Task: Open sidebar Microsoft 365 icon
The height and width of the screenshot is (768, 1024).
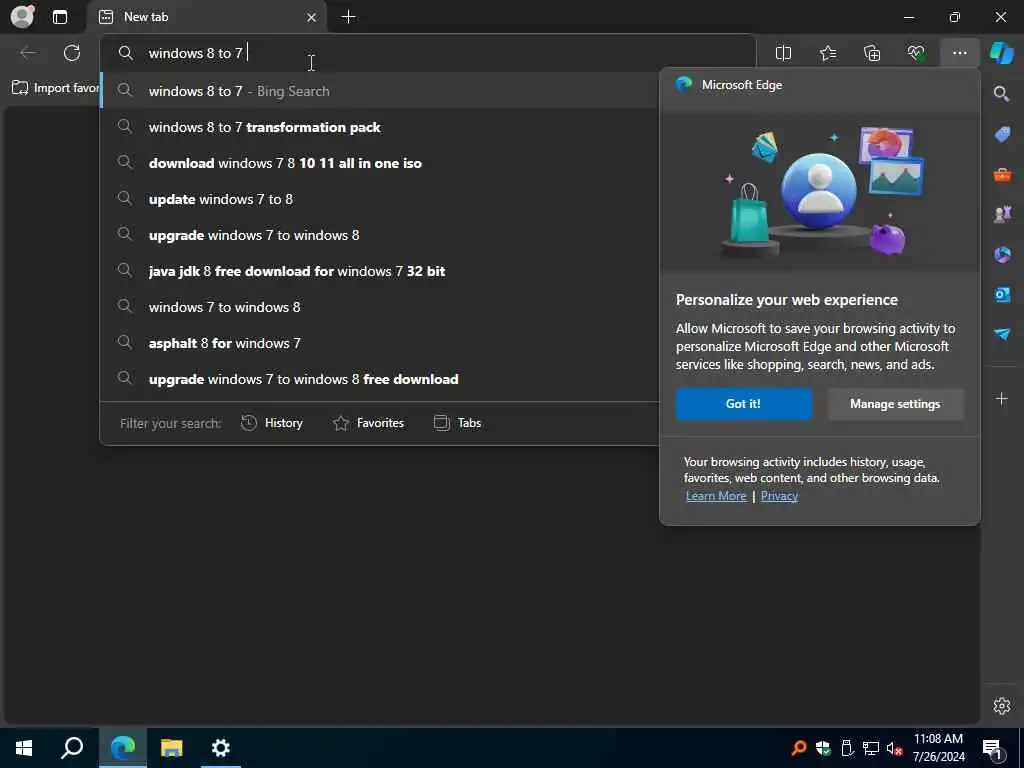Action: pyautogui.click(x=1002, y=254)
